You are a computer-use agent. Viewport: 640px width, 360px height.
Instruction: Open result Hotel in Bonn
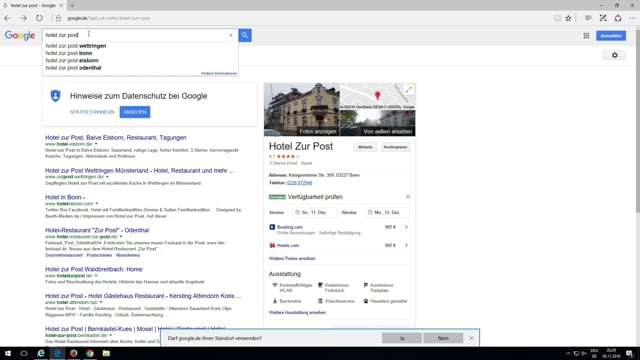[65, 197]
